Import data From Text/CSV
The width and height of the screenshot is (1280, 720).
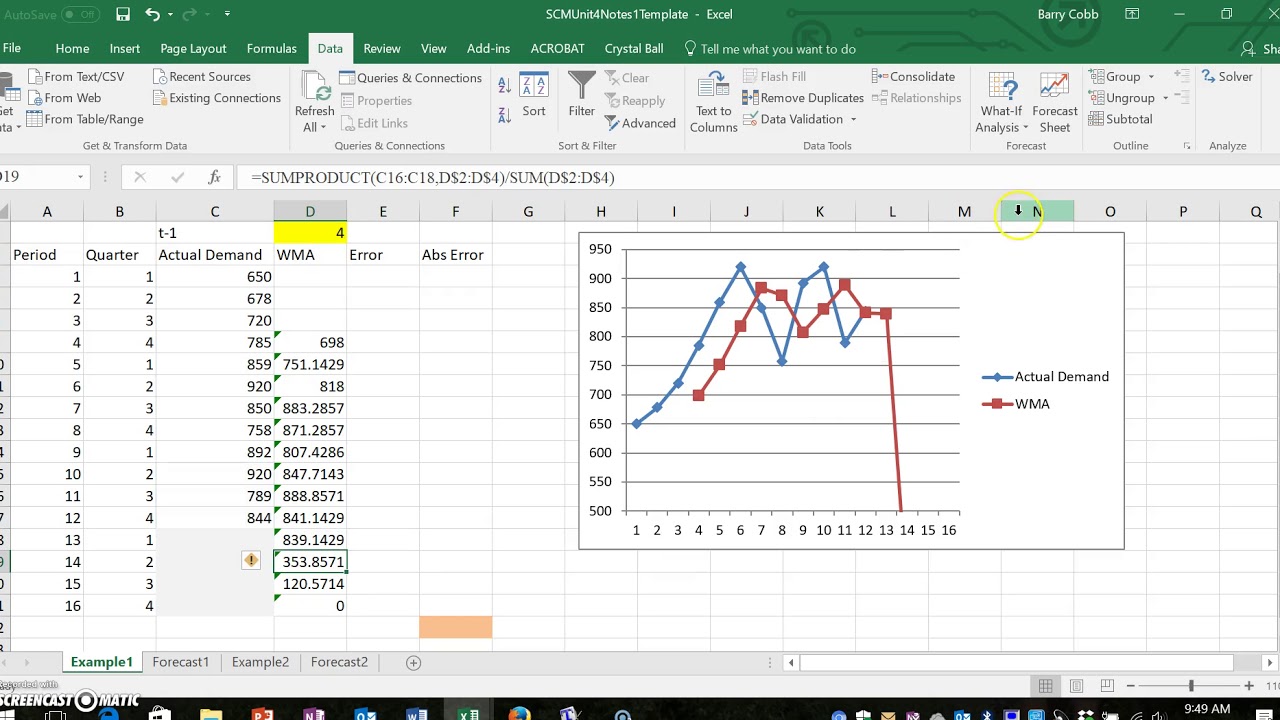tap(76, 76)
